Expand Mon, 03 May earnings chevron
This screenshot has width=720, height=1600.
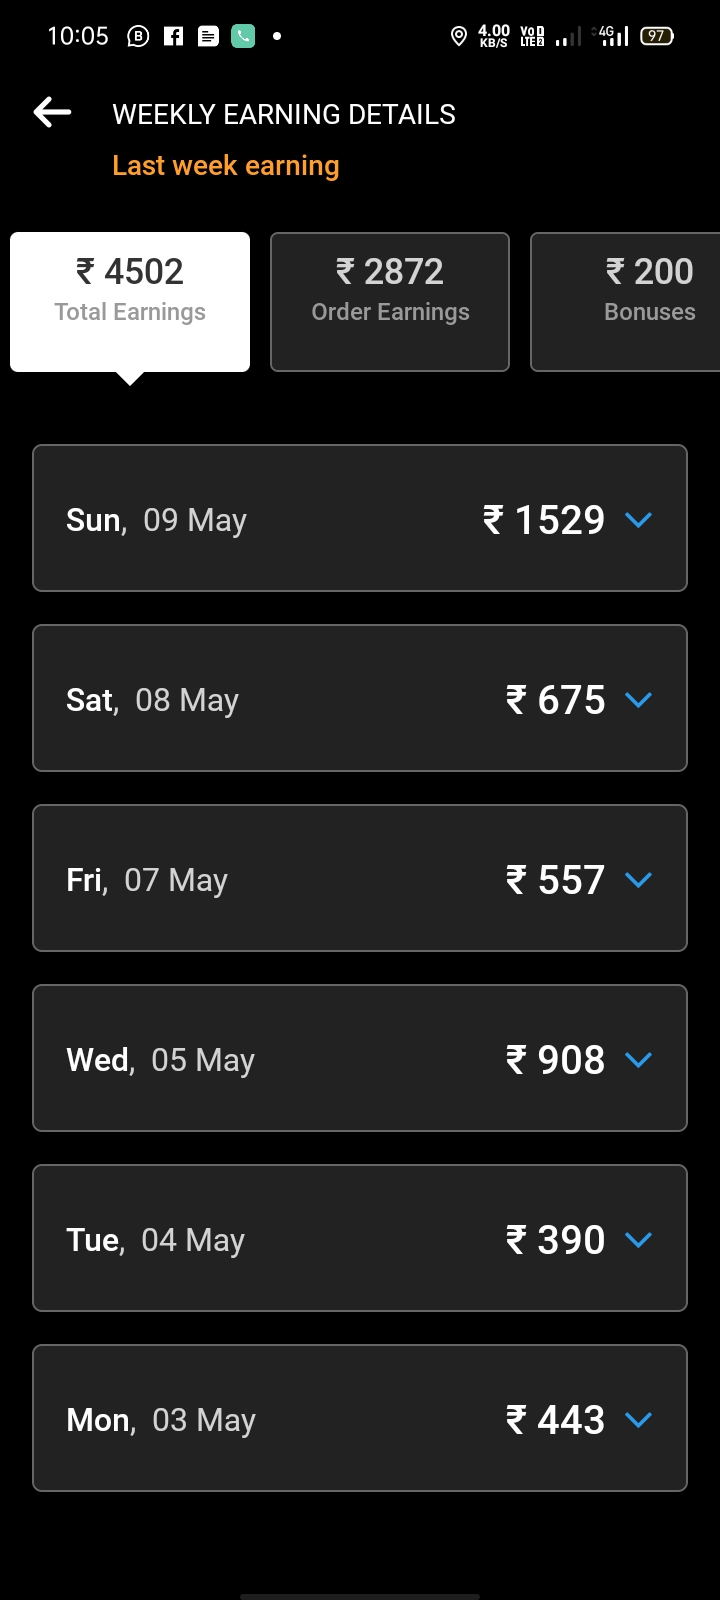click(x=638, y=1419)
